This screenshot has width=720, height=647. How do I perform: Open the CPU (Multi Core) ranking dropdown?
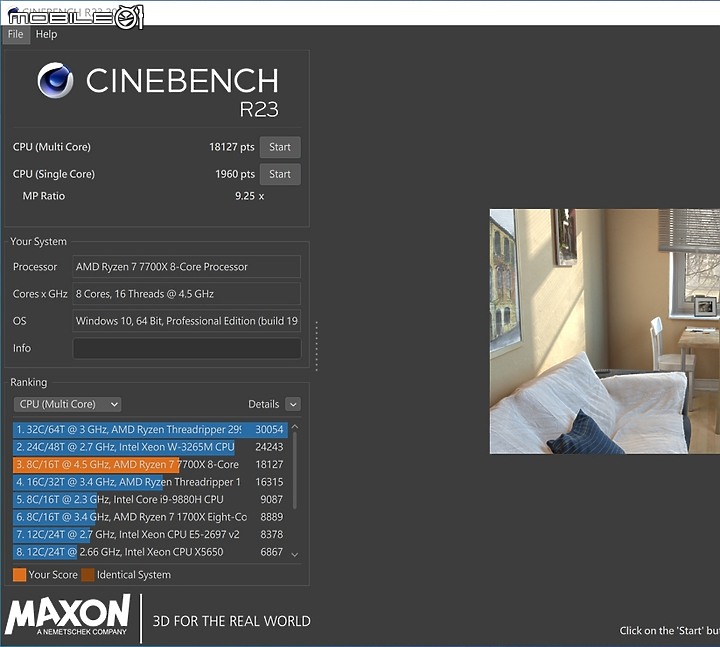68,404
